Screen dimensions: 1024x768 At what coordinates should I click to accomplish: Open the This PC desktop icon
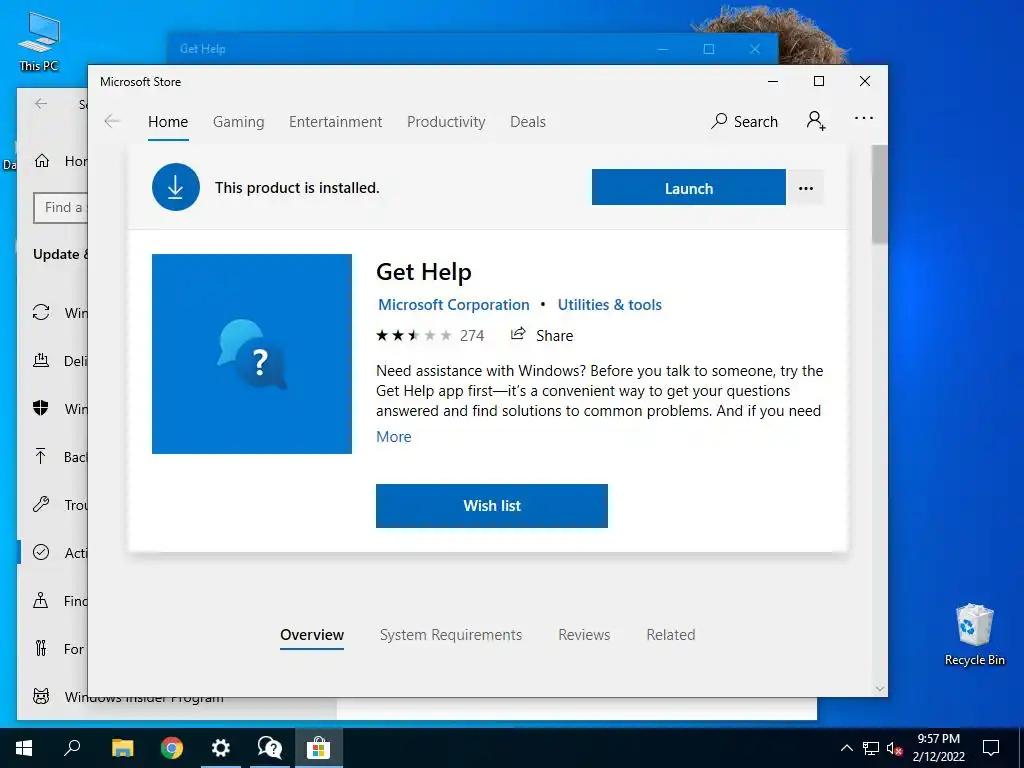tap(39, 40)
